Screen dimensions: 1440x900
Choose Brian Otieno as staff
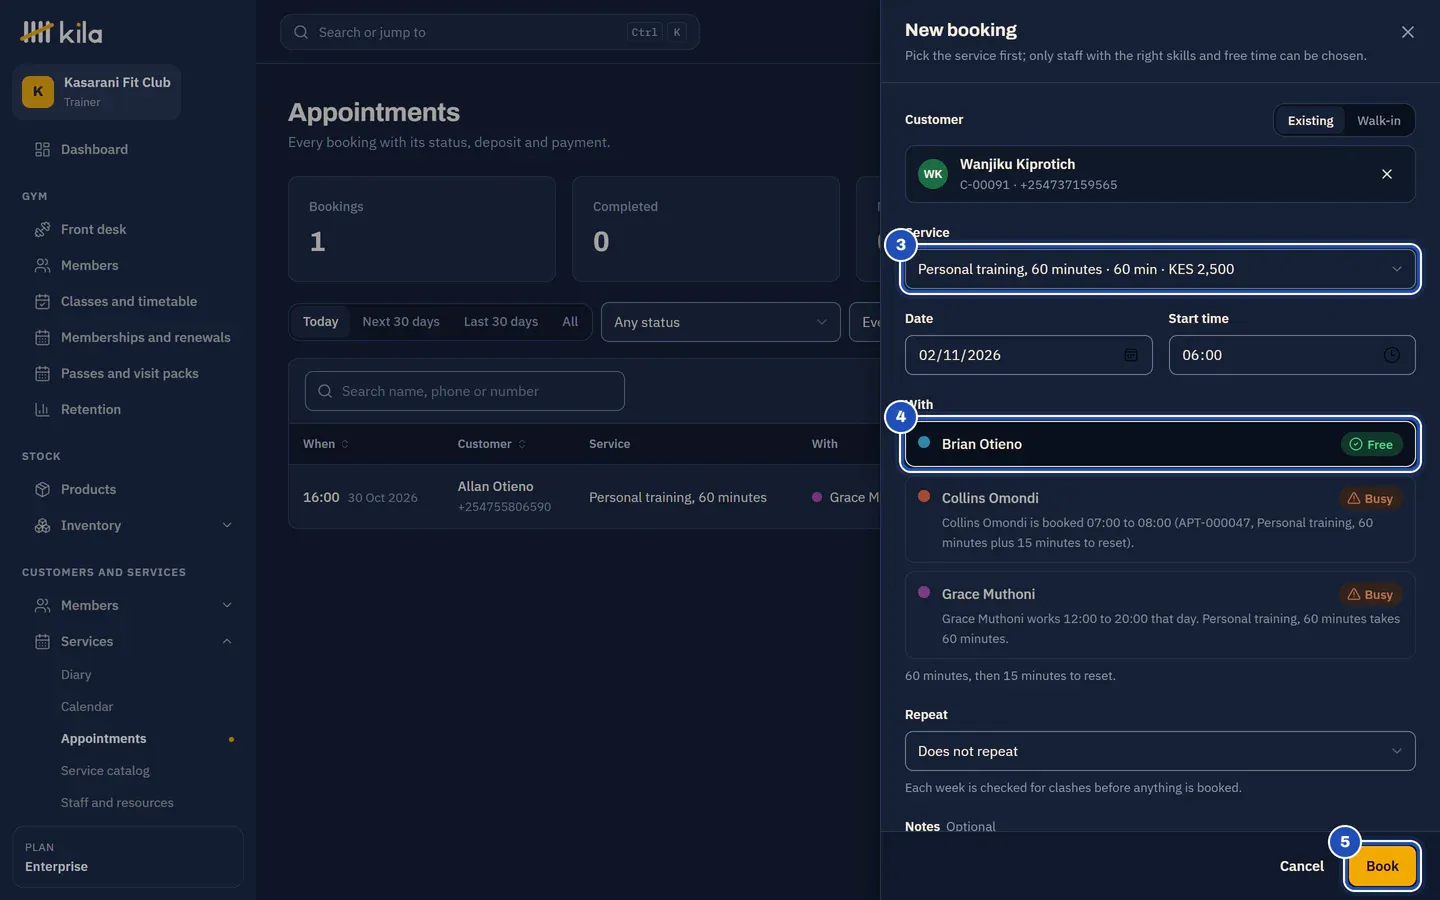point(1160,444)
